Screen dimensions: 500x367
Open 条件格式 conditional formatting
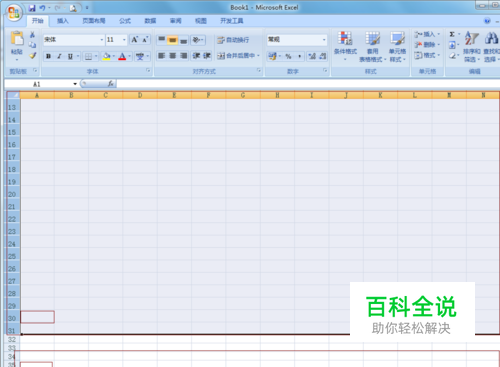tap(345, 46)
